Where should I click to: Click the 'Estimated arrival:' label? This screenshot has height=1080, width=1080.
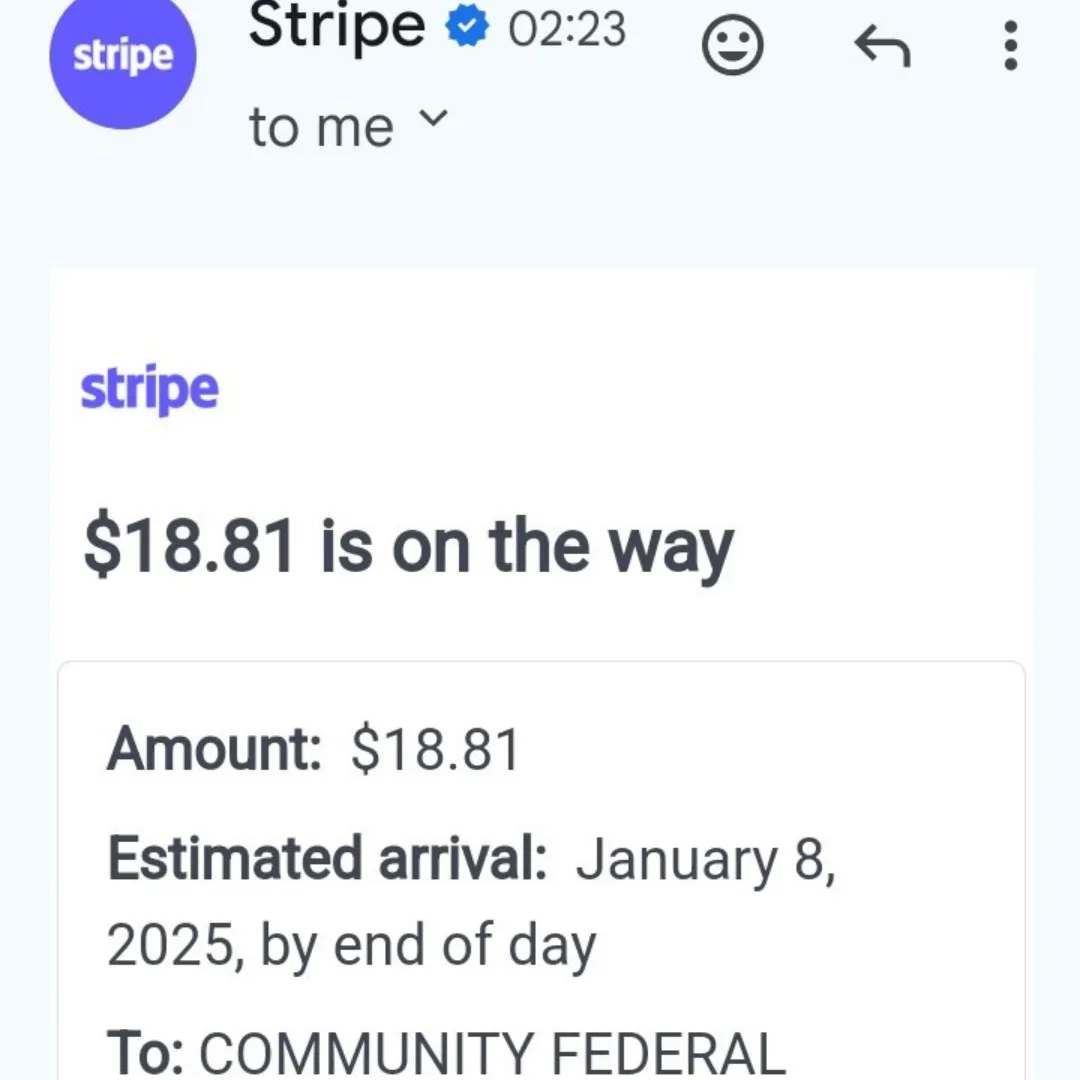click(x=327, y=859)
